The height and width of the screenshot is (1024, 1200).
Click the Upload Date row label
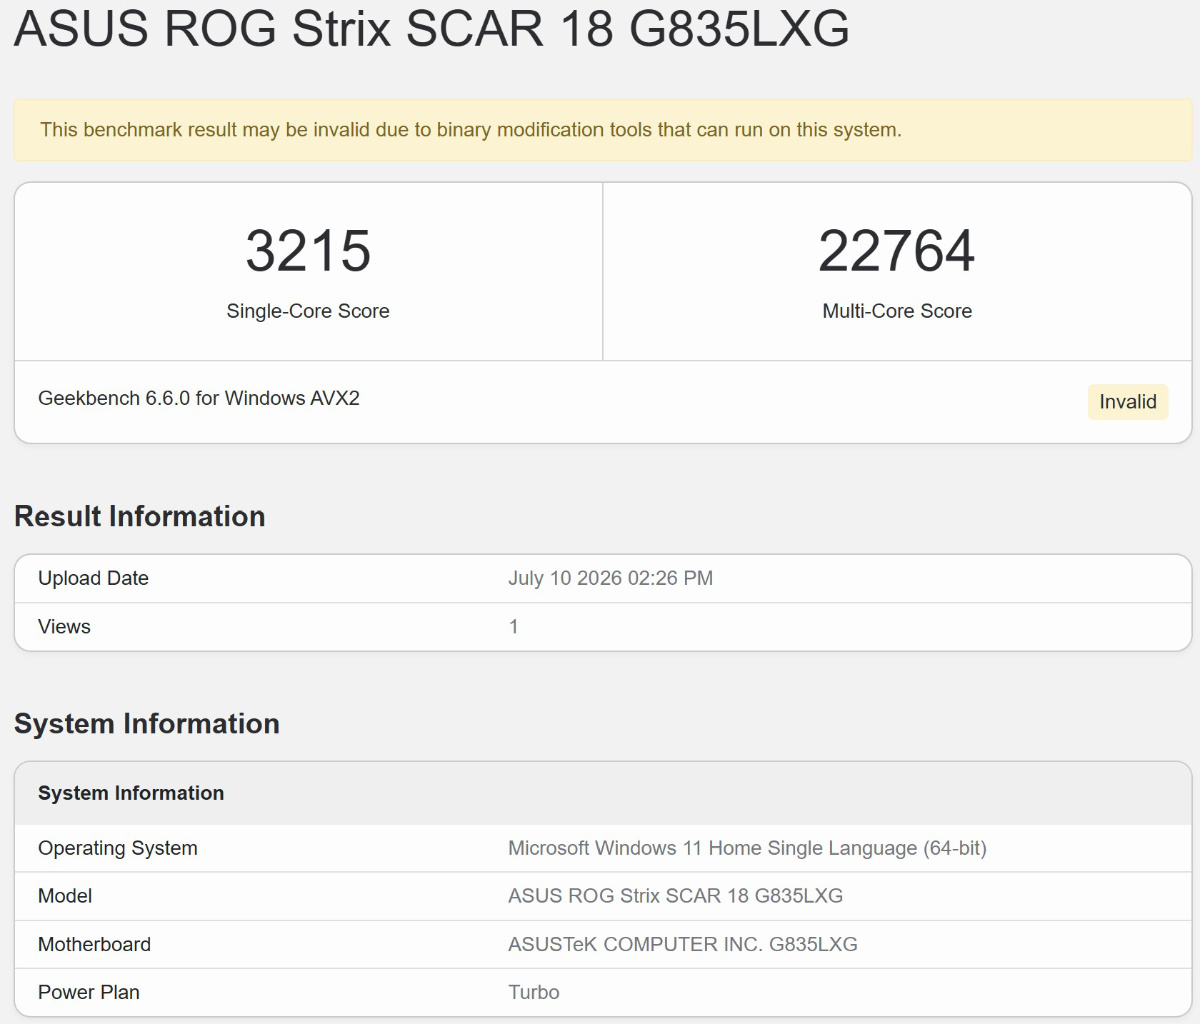[x=93, y=578]
